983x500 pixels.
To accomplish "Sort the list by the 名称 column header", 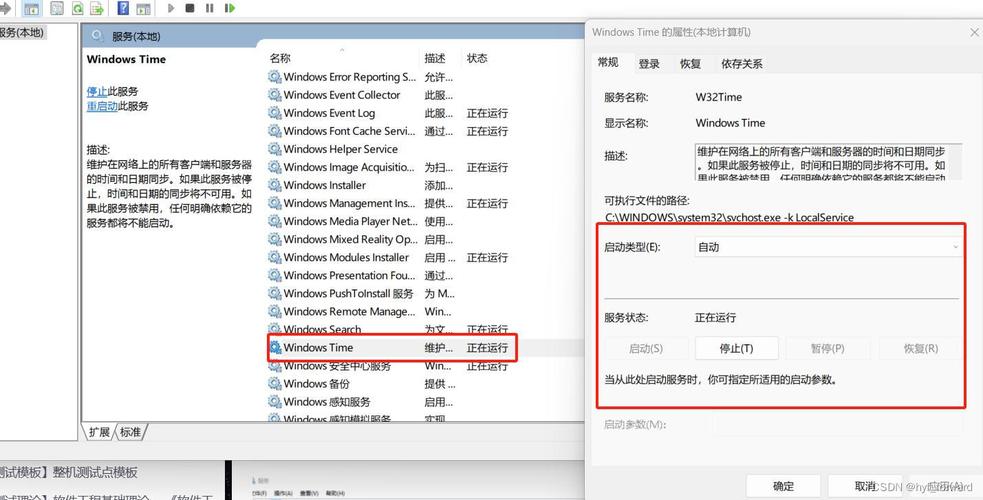I will click(x=342, y=58).
